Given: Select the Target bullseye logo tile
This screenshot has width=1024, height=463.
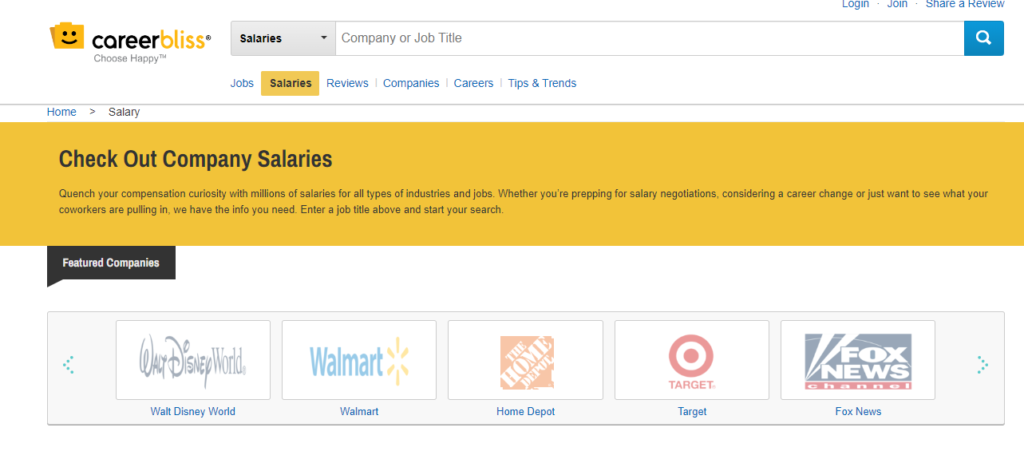Looking at the screenshot, I should (692, 360).
